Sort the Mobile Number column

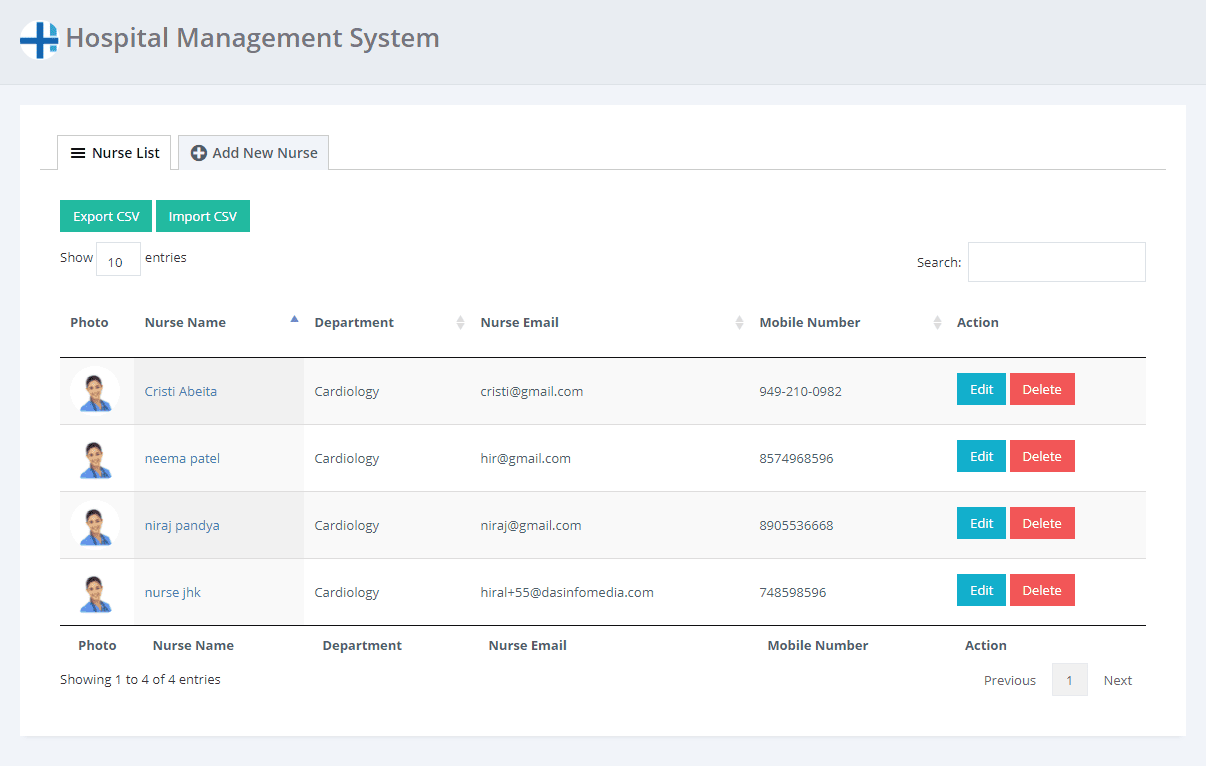[937, 323]
